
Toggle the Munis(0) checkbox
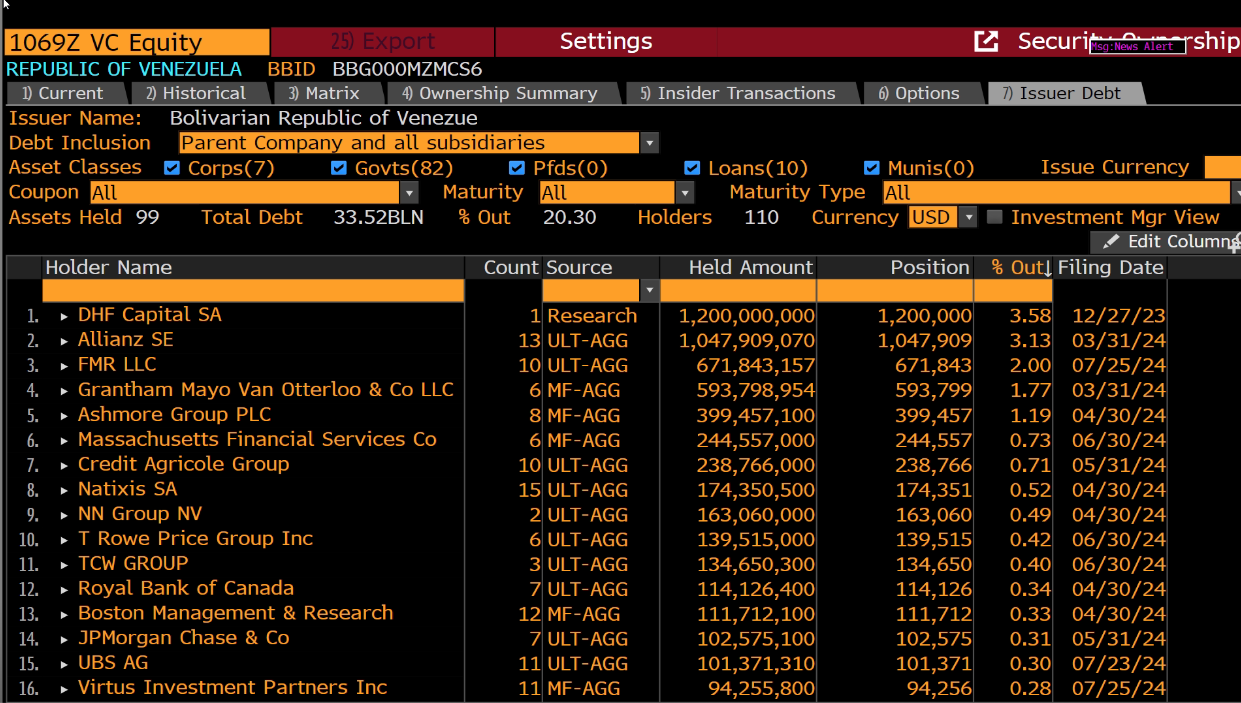(x=872, y=168)
